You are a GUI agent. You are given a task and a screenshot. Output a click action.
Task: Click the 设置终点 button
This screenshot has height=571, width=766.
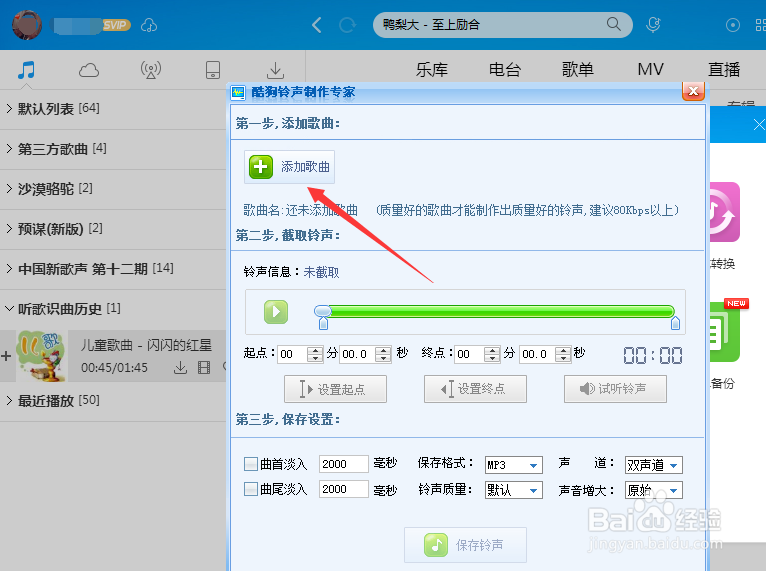click(475, 389)
